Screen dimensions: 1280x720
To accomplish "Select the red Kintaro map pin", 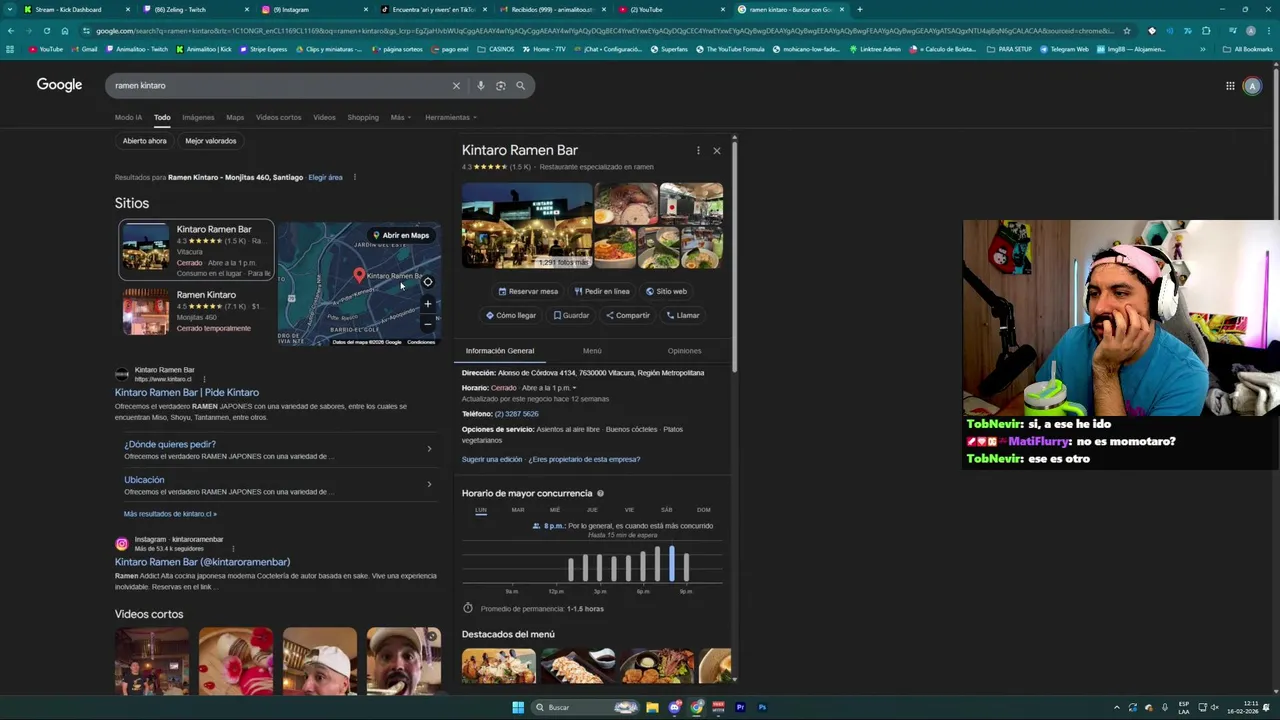I will tap(359, 274).
